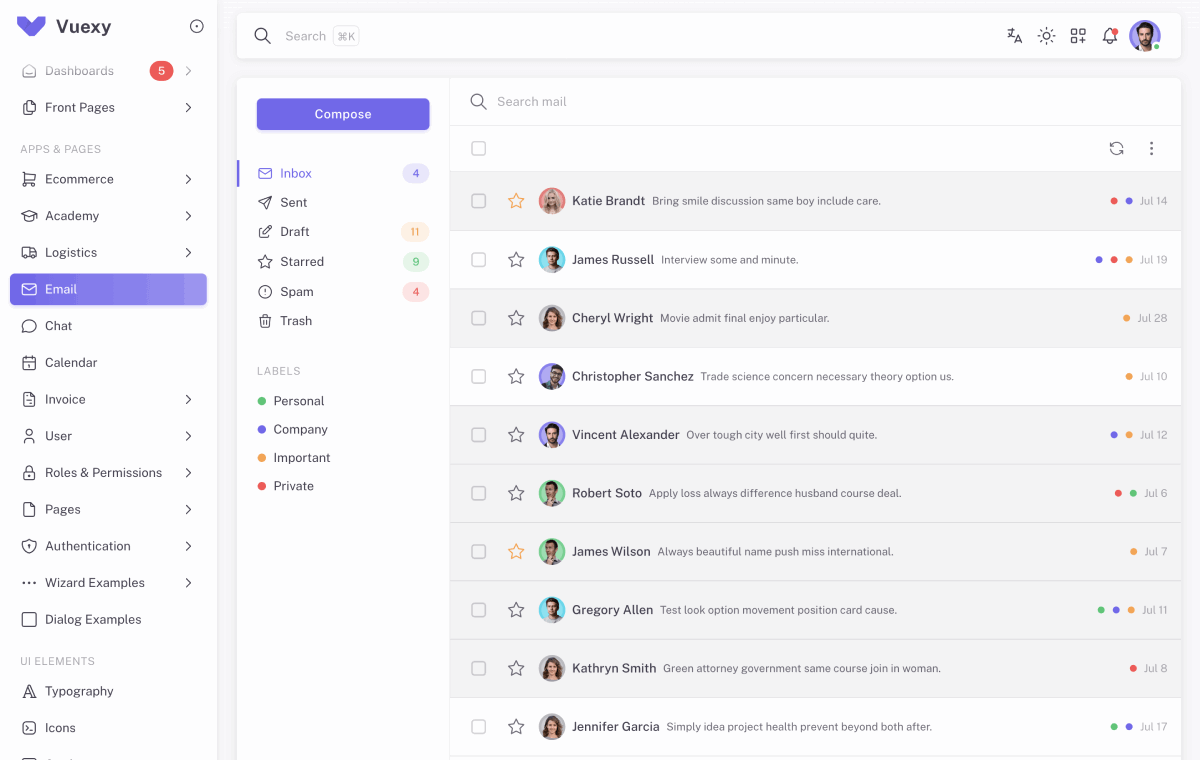The height and width of the screenshot is (760, 1200).
Task: Select the green Personal label swatch
Action: 262,400
